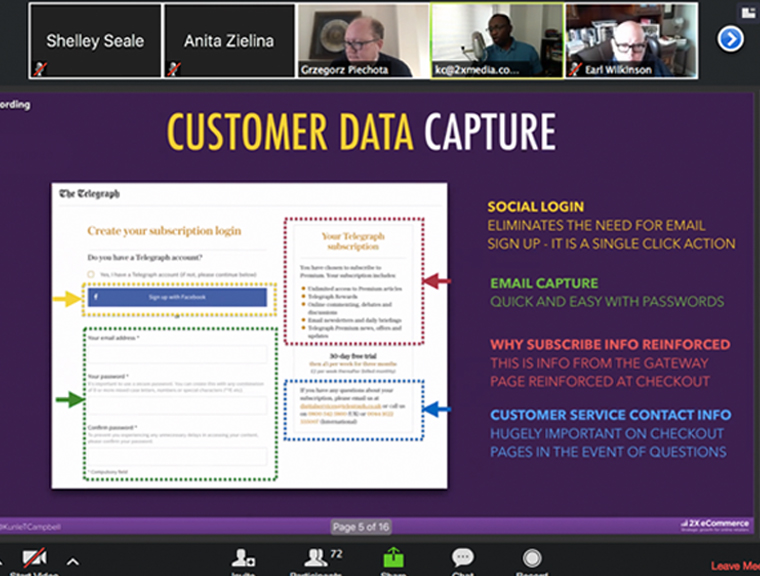Open Shelley Seale's participant tile
Screen dimensions: 760x576
[x=95, y=40]
